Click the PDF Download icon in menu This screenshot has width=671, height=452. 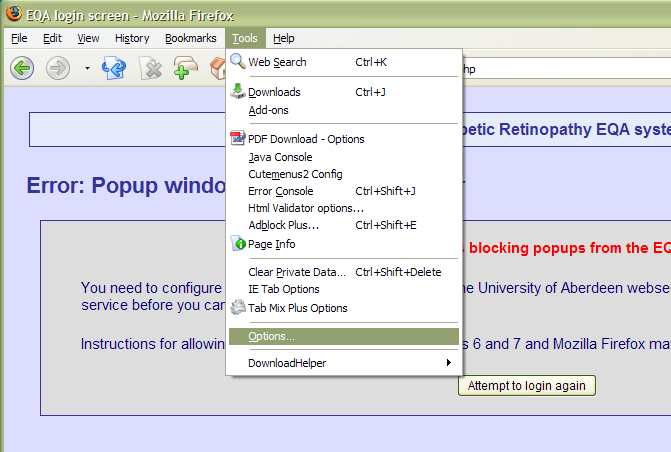pos(238,138)
